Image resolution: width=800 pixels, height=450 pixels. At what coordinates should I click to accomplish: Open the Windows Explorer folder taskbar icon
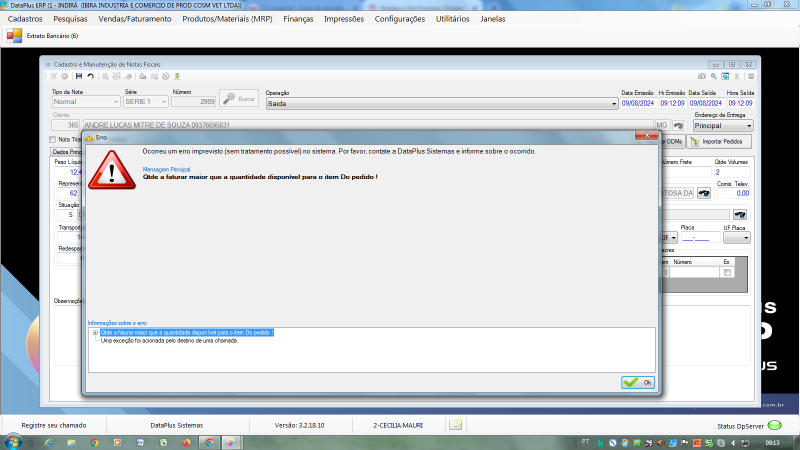(x=71, y=442)
